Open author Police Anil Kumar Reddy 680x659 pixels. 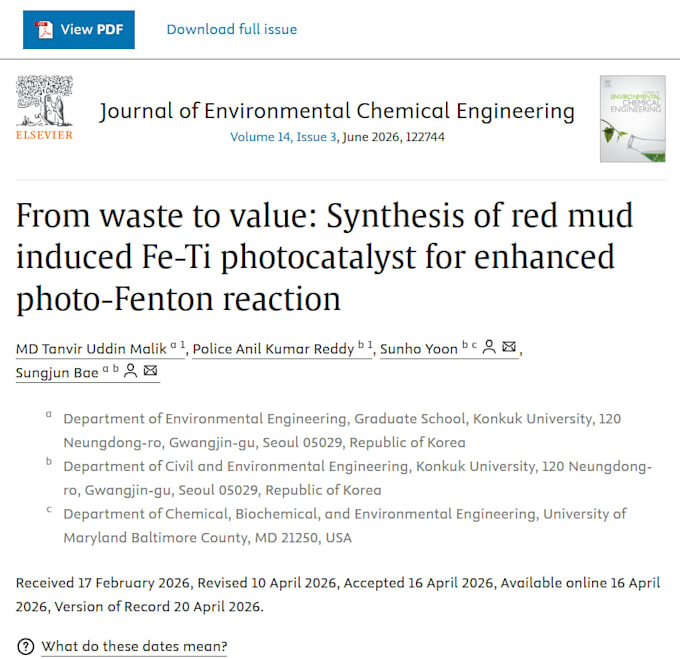coord(274,349)
